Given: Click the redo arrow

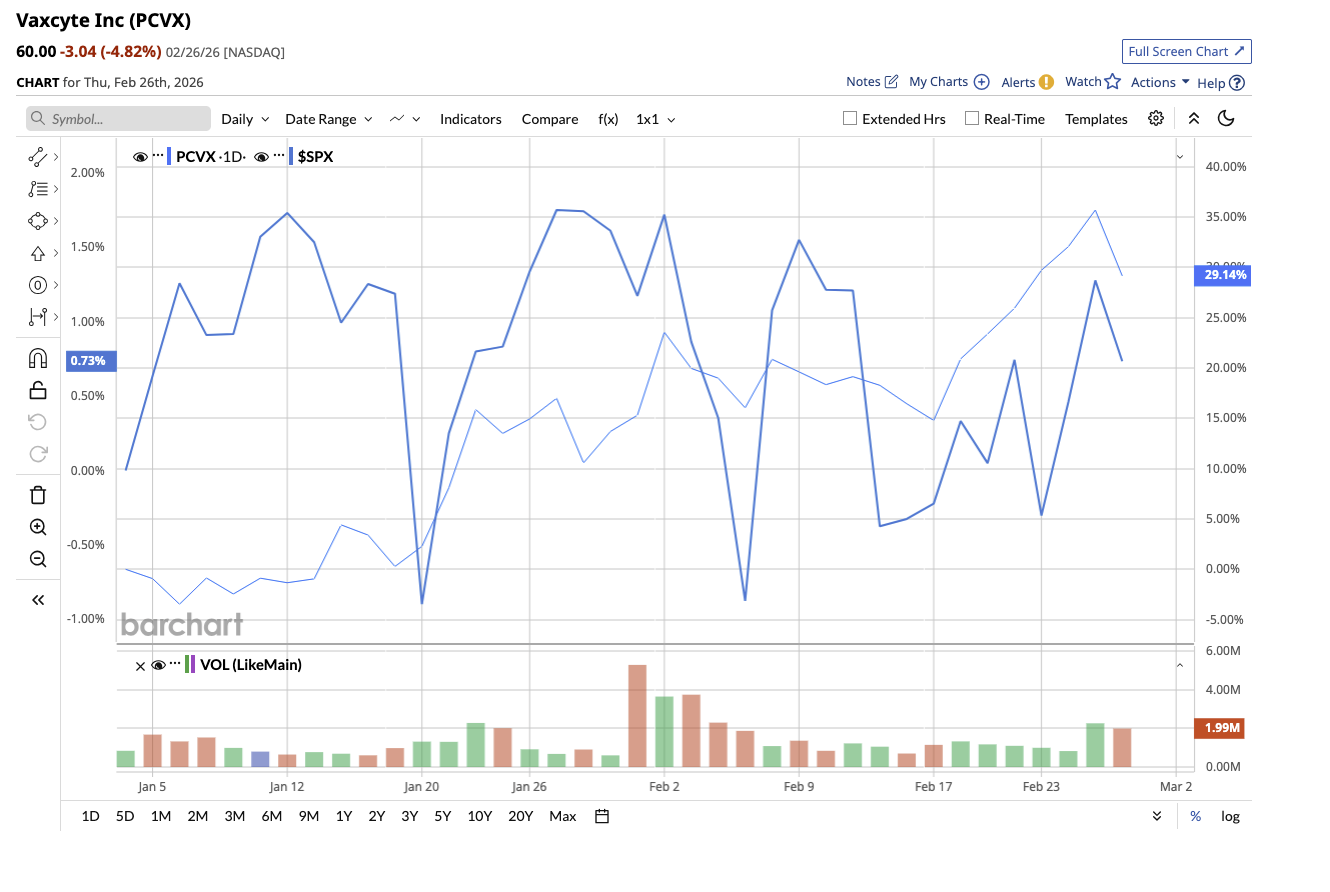Looking at the screenshot, I should [38, 454].
